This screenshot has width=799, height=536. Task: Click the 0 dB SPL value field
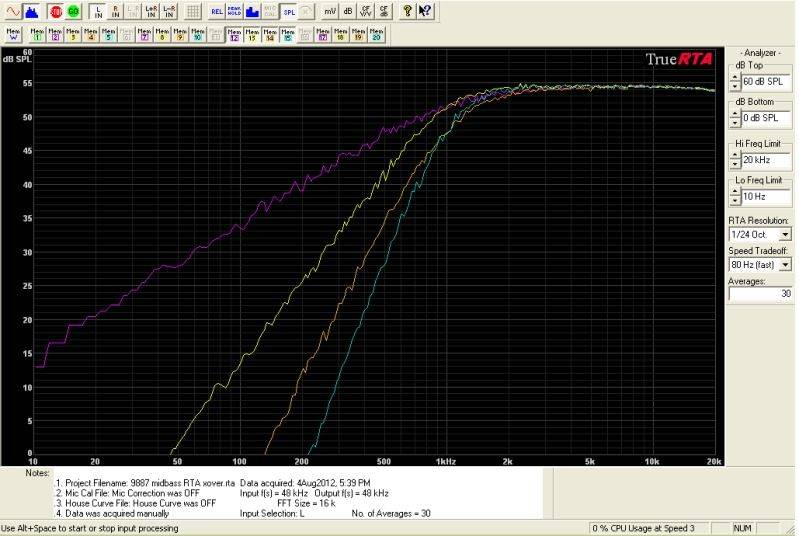point(766,118)
